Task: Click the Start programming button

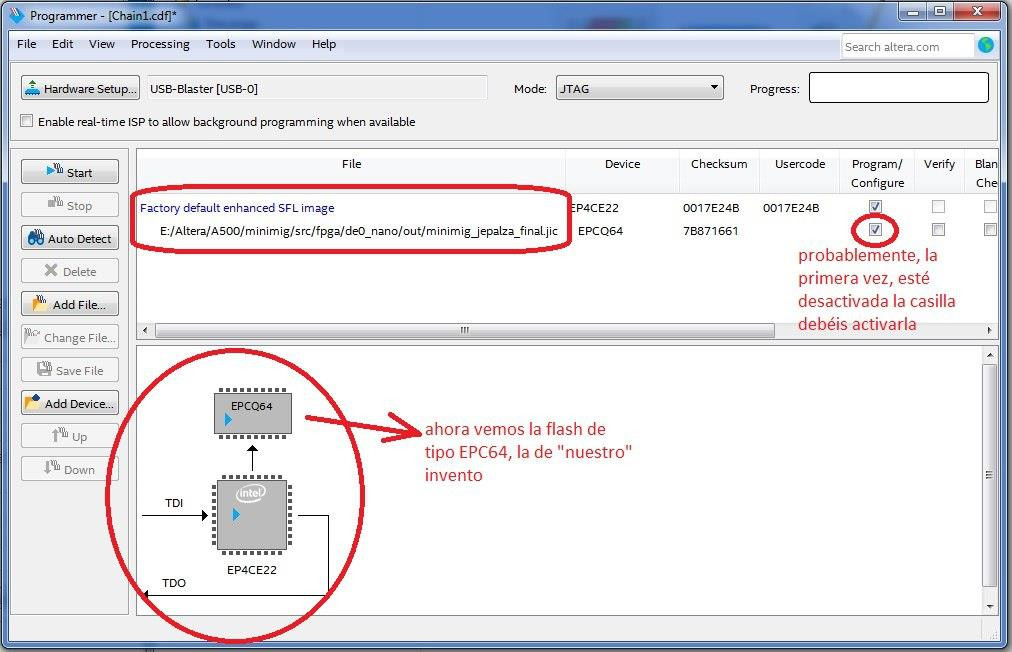Action: coord(69,172)
